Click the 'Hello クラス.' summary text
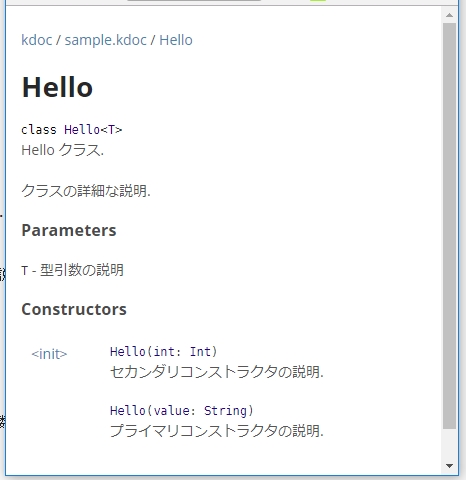Image resolution: width=466 pixels, height=480 pixels. (x=63, y=150)
